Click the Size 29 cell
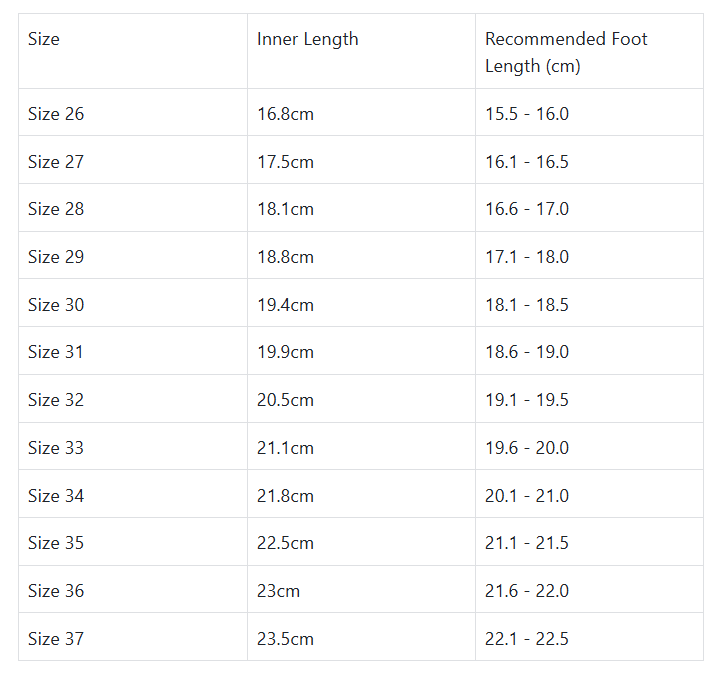The width and height of the screenshot is (723, 675). point(56,257)
